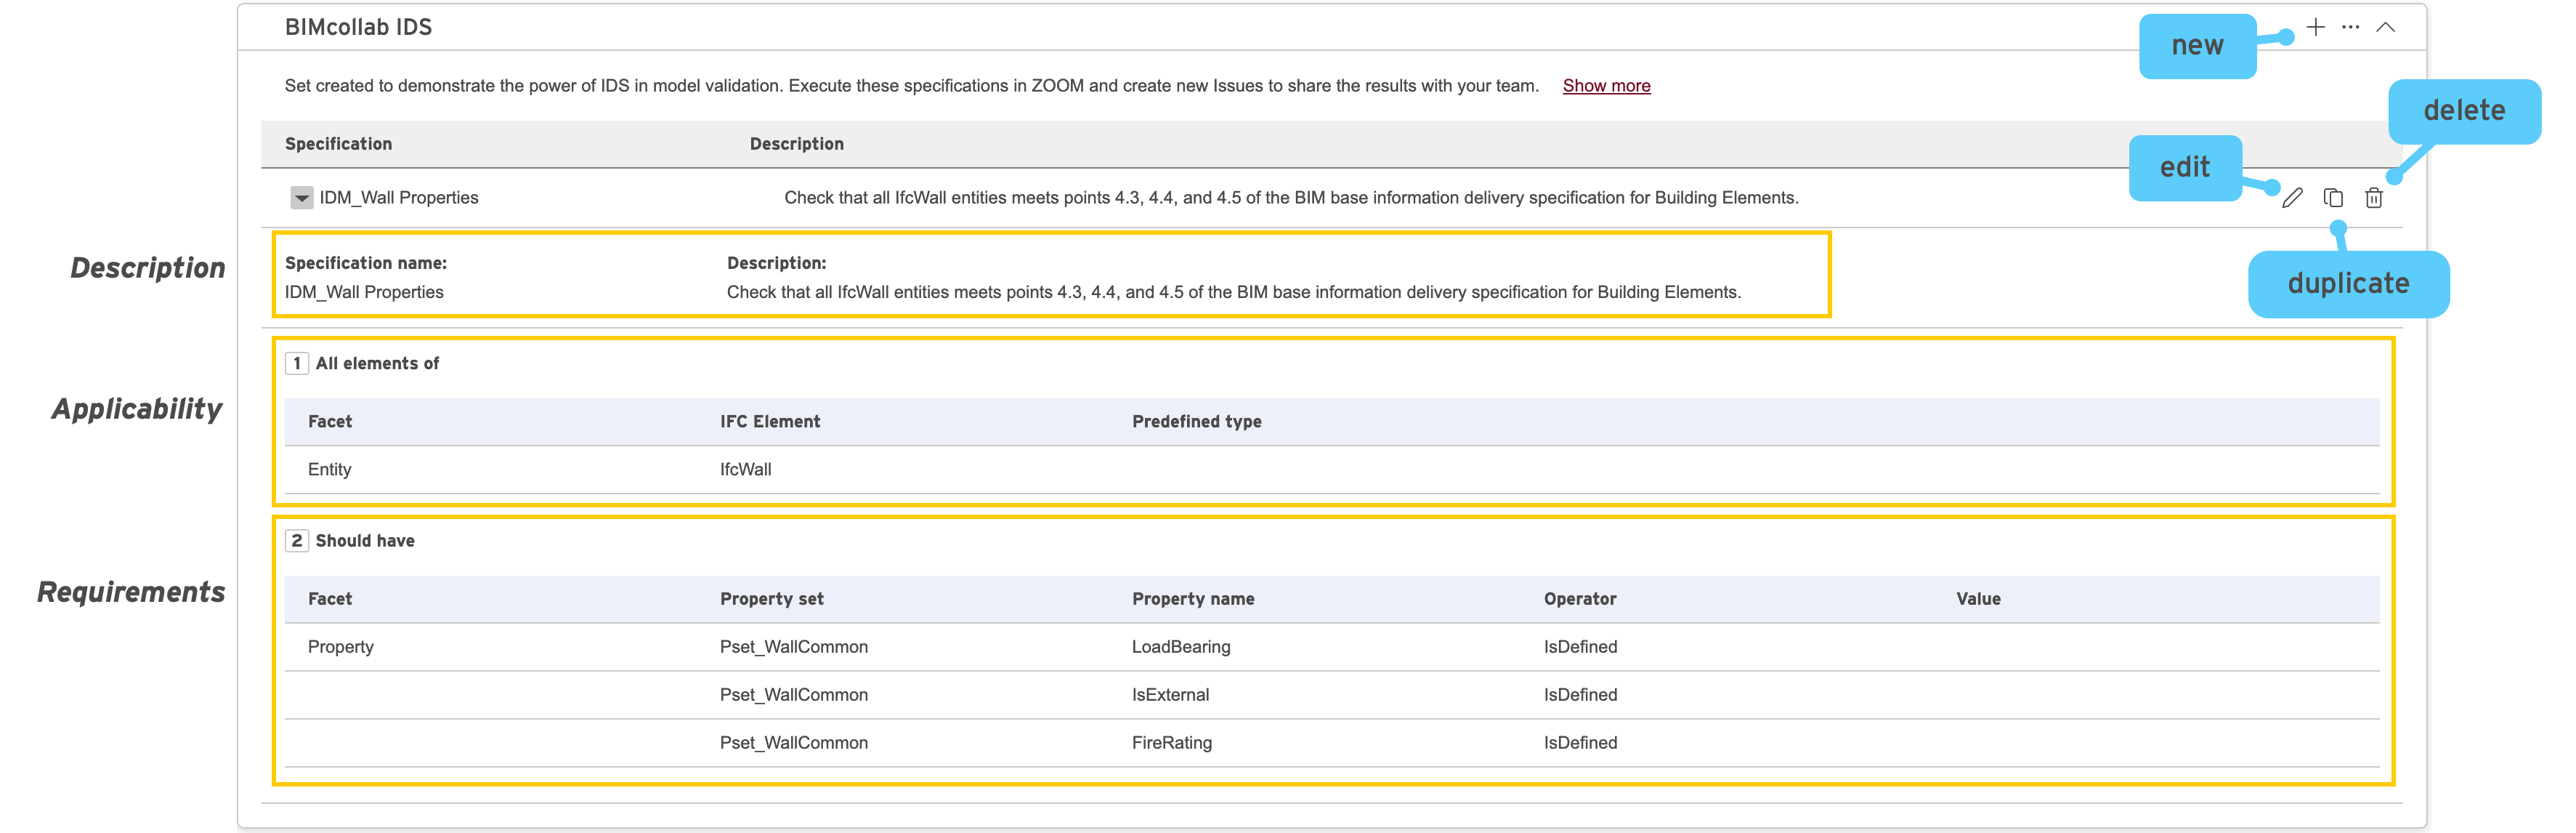Edit IDM_Wall Properties with pencil icon

[2293, 198]
